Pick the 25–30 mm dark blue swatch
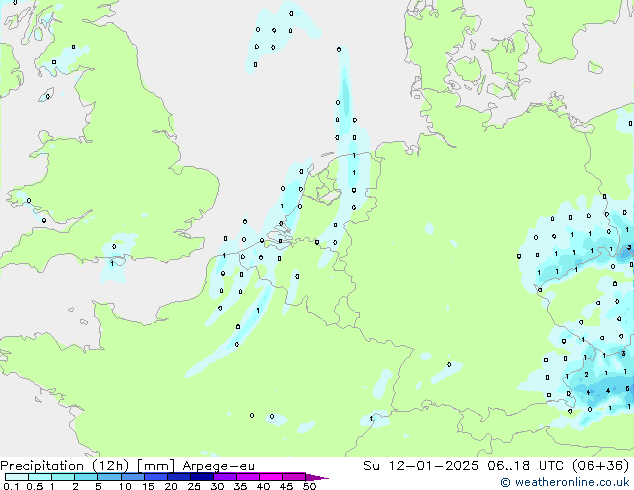634x490 pixels. [x=201, y=477]
